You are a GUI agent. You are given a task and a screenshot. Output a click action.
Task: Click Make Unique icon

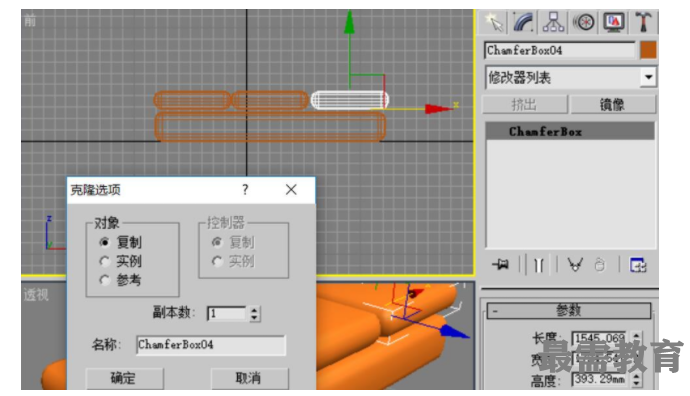(x=575, y=265)
